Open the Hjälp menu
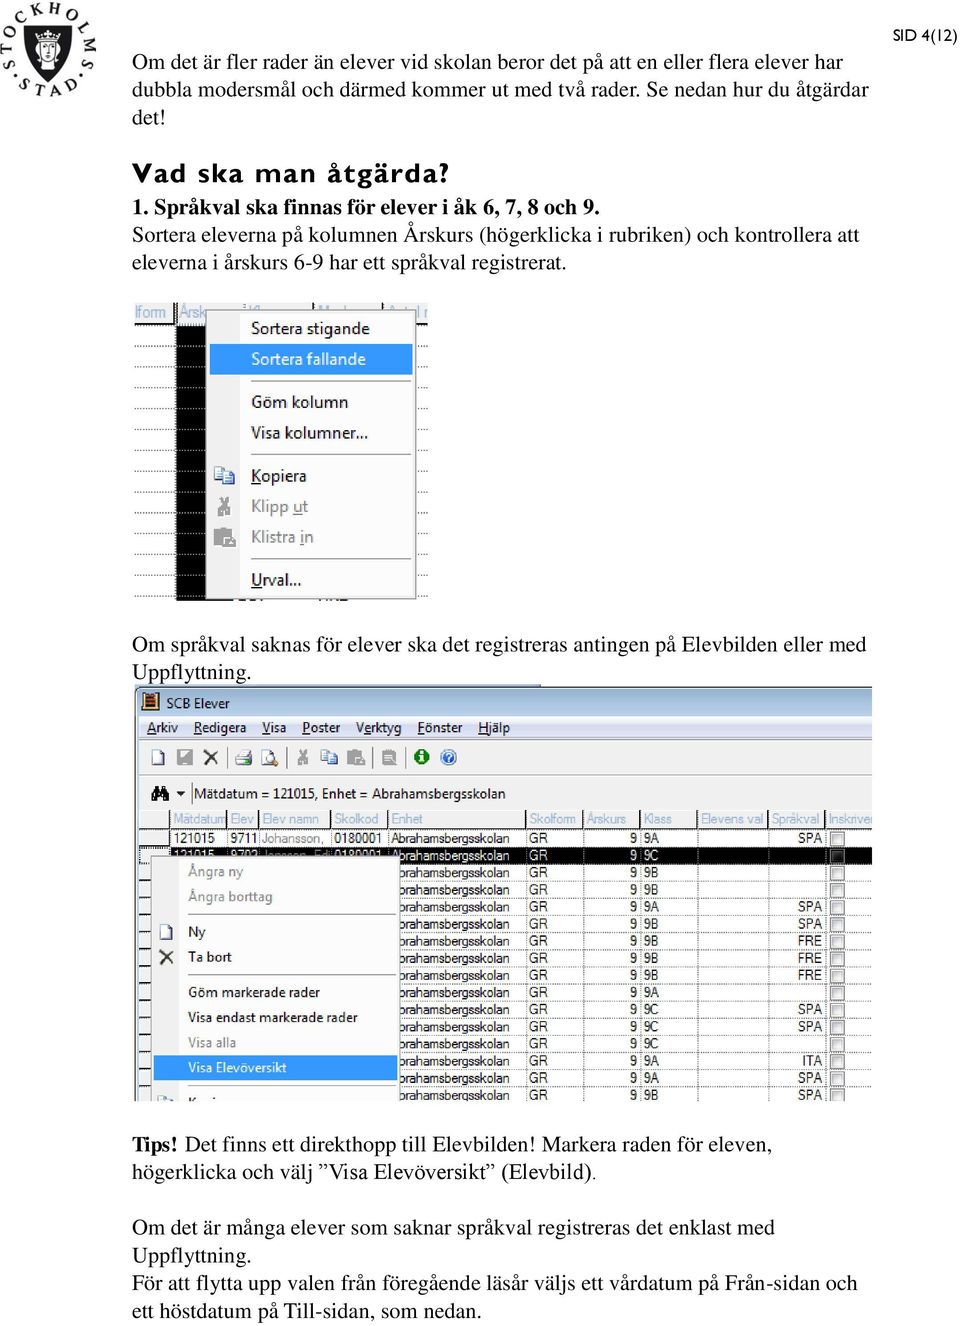960x1326 pixels. 494,728
